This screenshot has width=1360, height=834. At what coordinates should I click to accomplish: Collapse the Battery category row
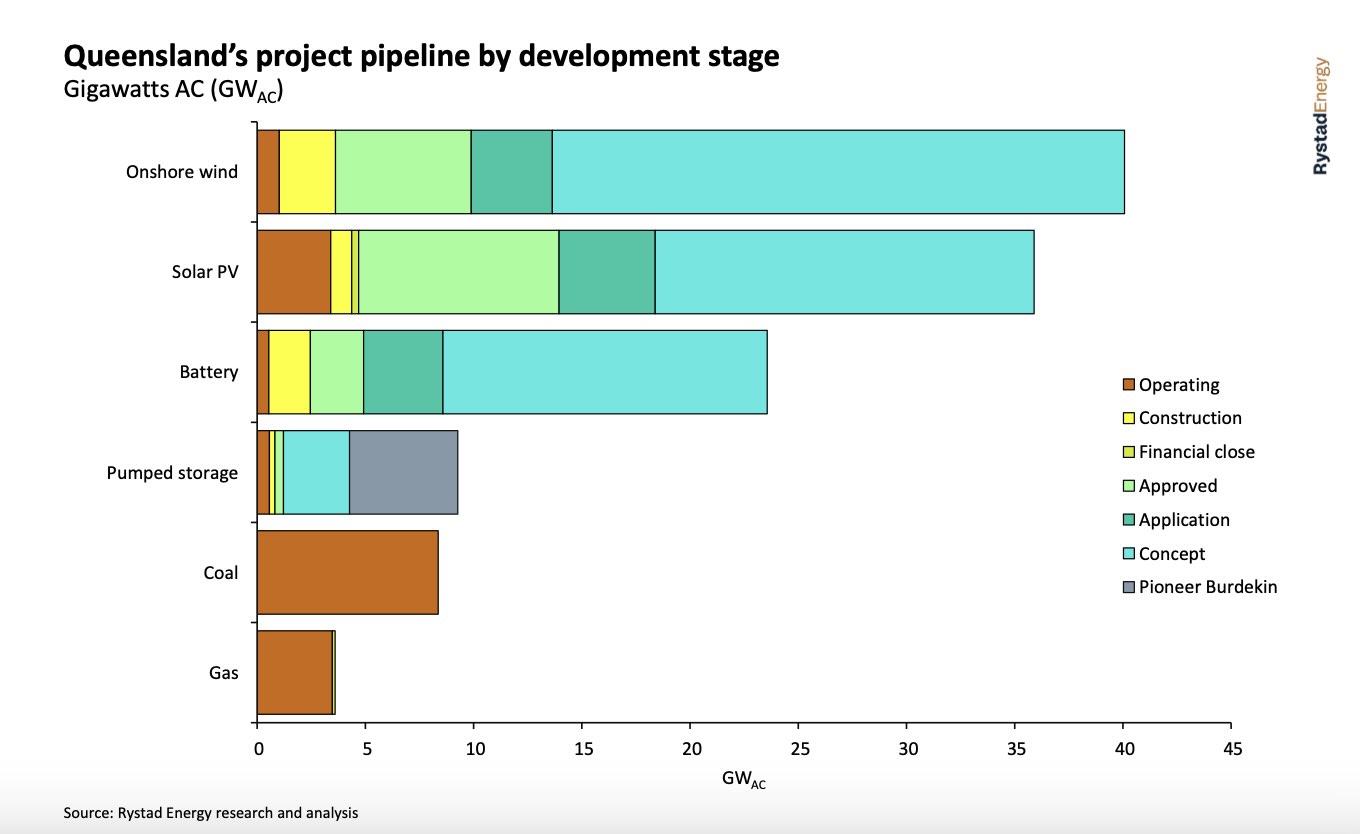click(207, 371)
